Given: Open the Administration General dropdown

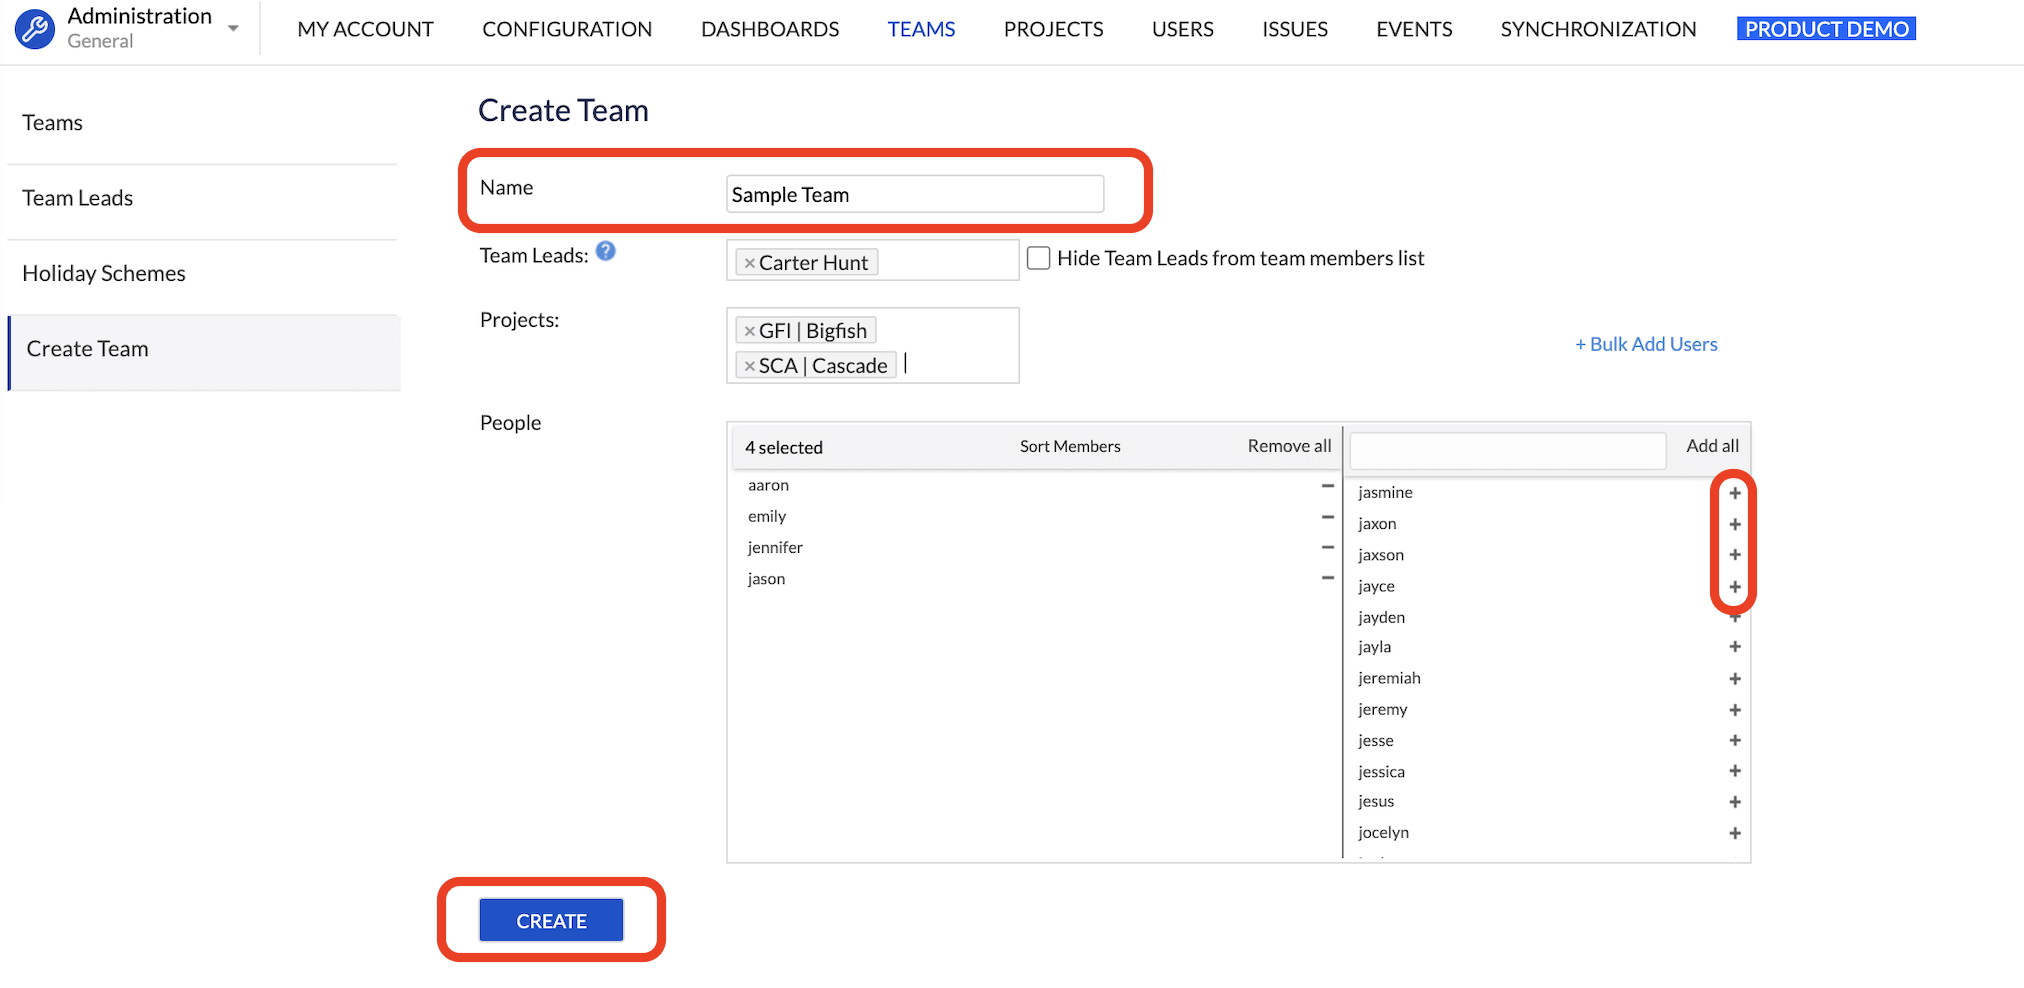Looking at the screenshot, I should tap(232, 28).
